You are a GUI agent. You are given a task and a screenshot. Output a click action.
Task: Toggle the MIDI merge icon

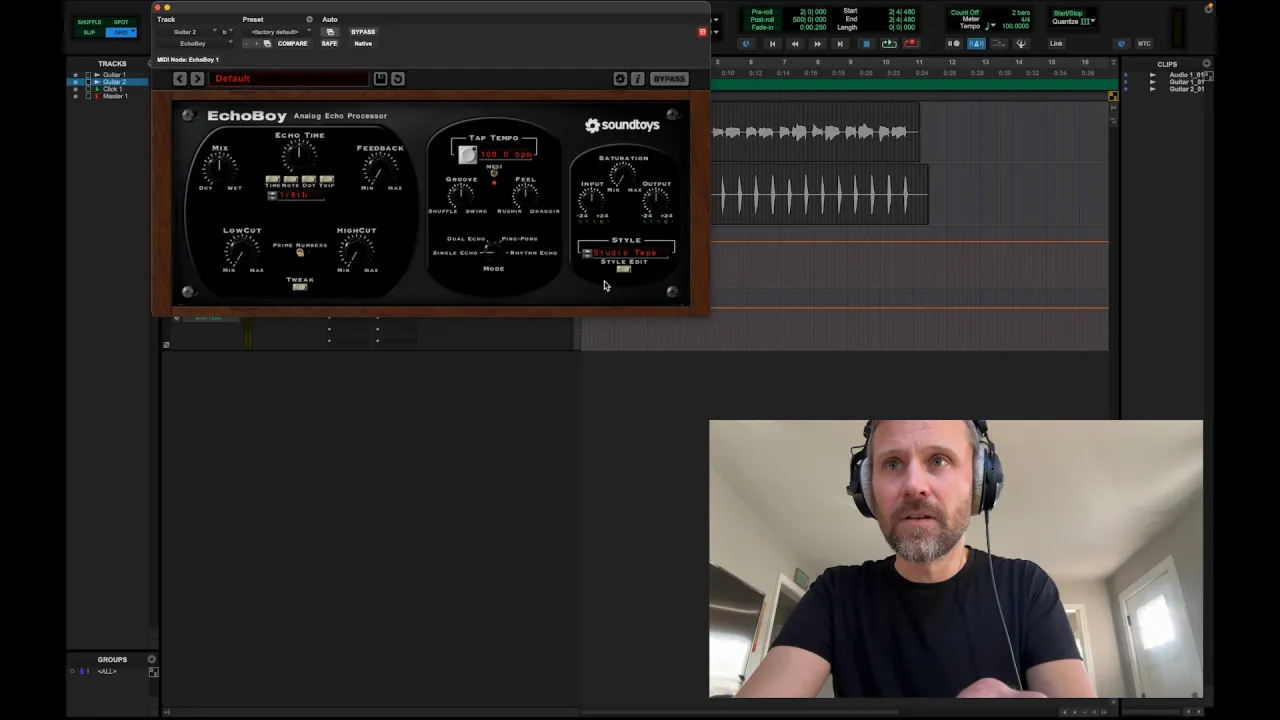999,43
